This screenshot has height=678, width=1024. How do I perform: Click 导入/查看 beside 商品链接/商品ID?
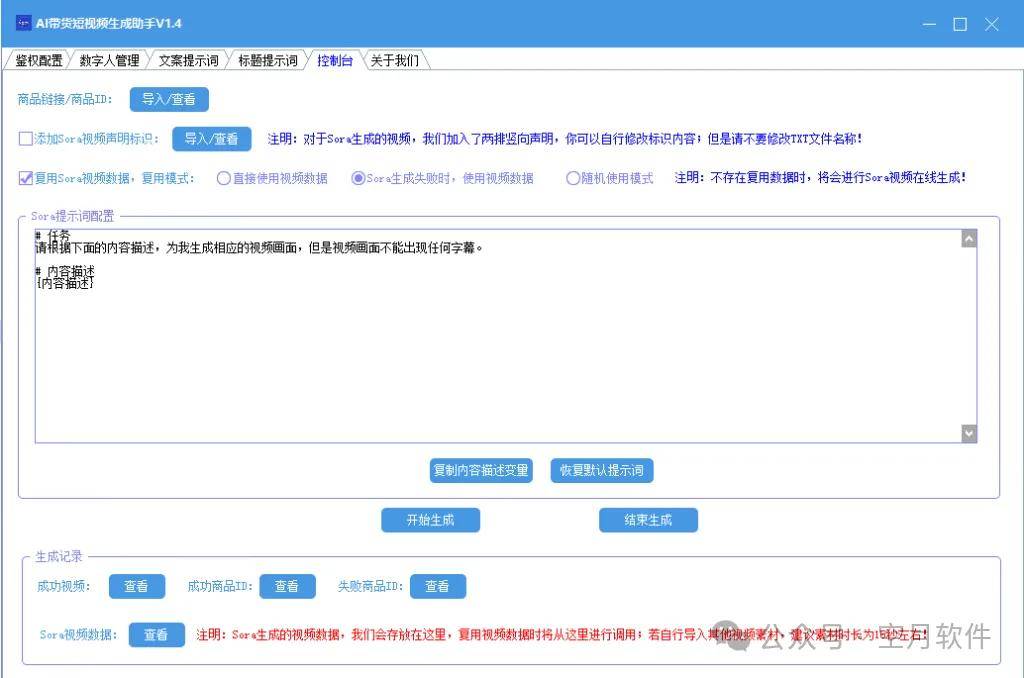pos(169,99)
